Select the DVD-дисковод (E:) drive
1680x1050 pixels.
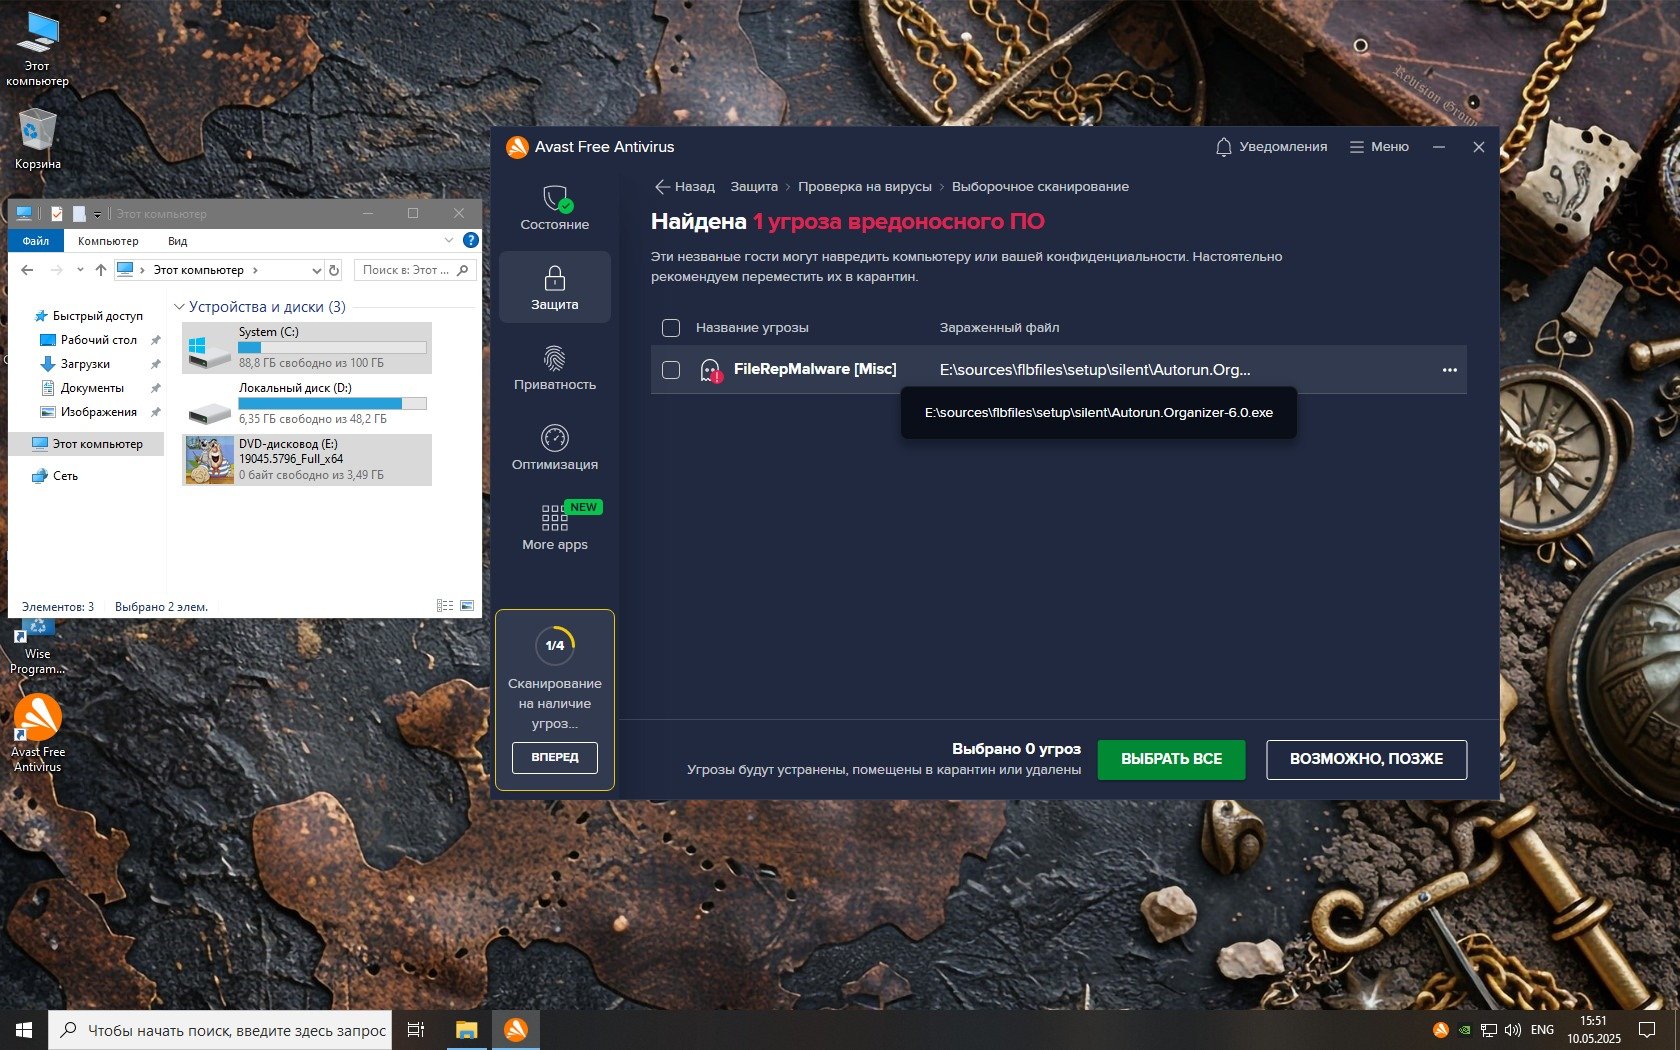point(307,459)
